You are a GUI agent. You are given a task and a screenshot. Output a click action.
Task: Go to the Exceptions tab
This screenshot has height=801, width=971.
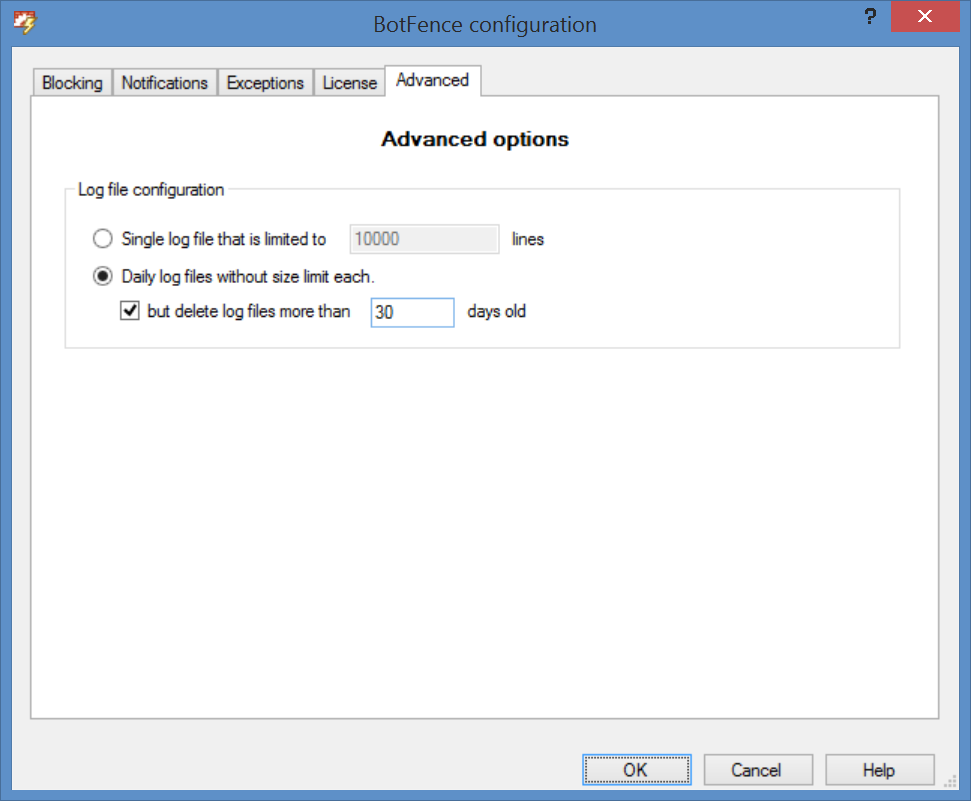click(x=265, y=83)
